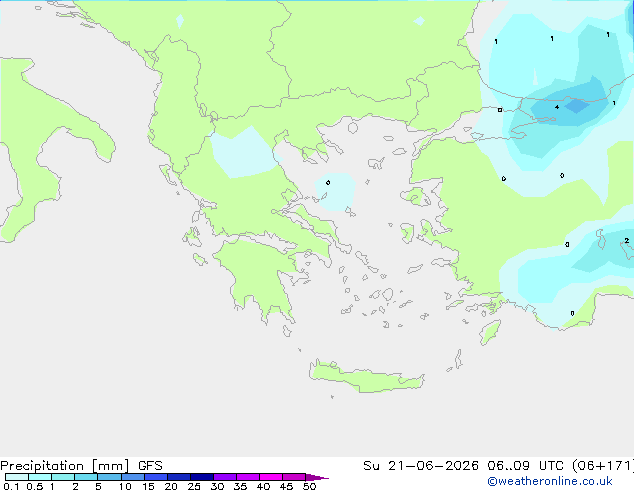Screen dimensions: 634x490
Task: Click the '0.5' legend scale value
Action: click(x=34, y=486)
